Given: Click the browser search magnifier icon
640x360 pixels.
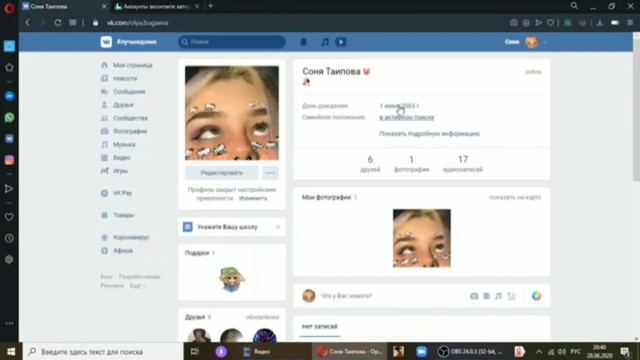Looking at the screenshot, I should [x=574, y=6].
